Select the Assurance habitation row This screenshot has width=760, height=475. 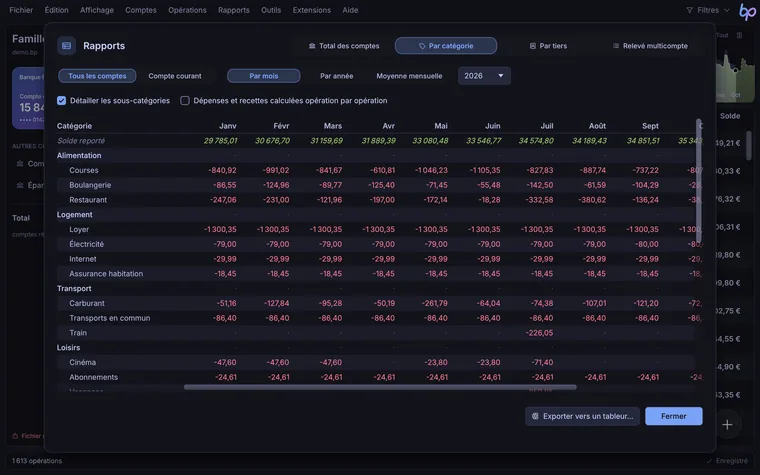click(x=376, y=274)
